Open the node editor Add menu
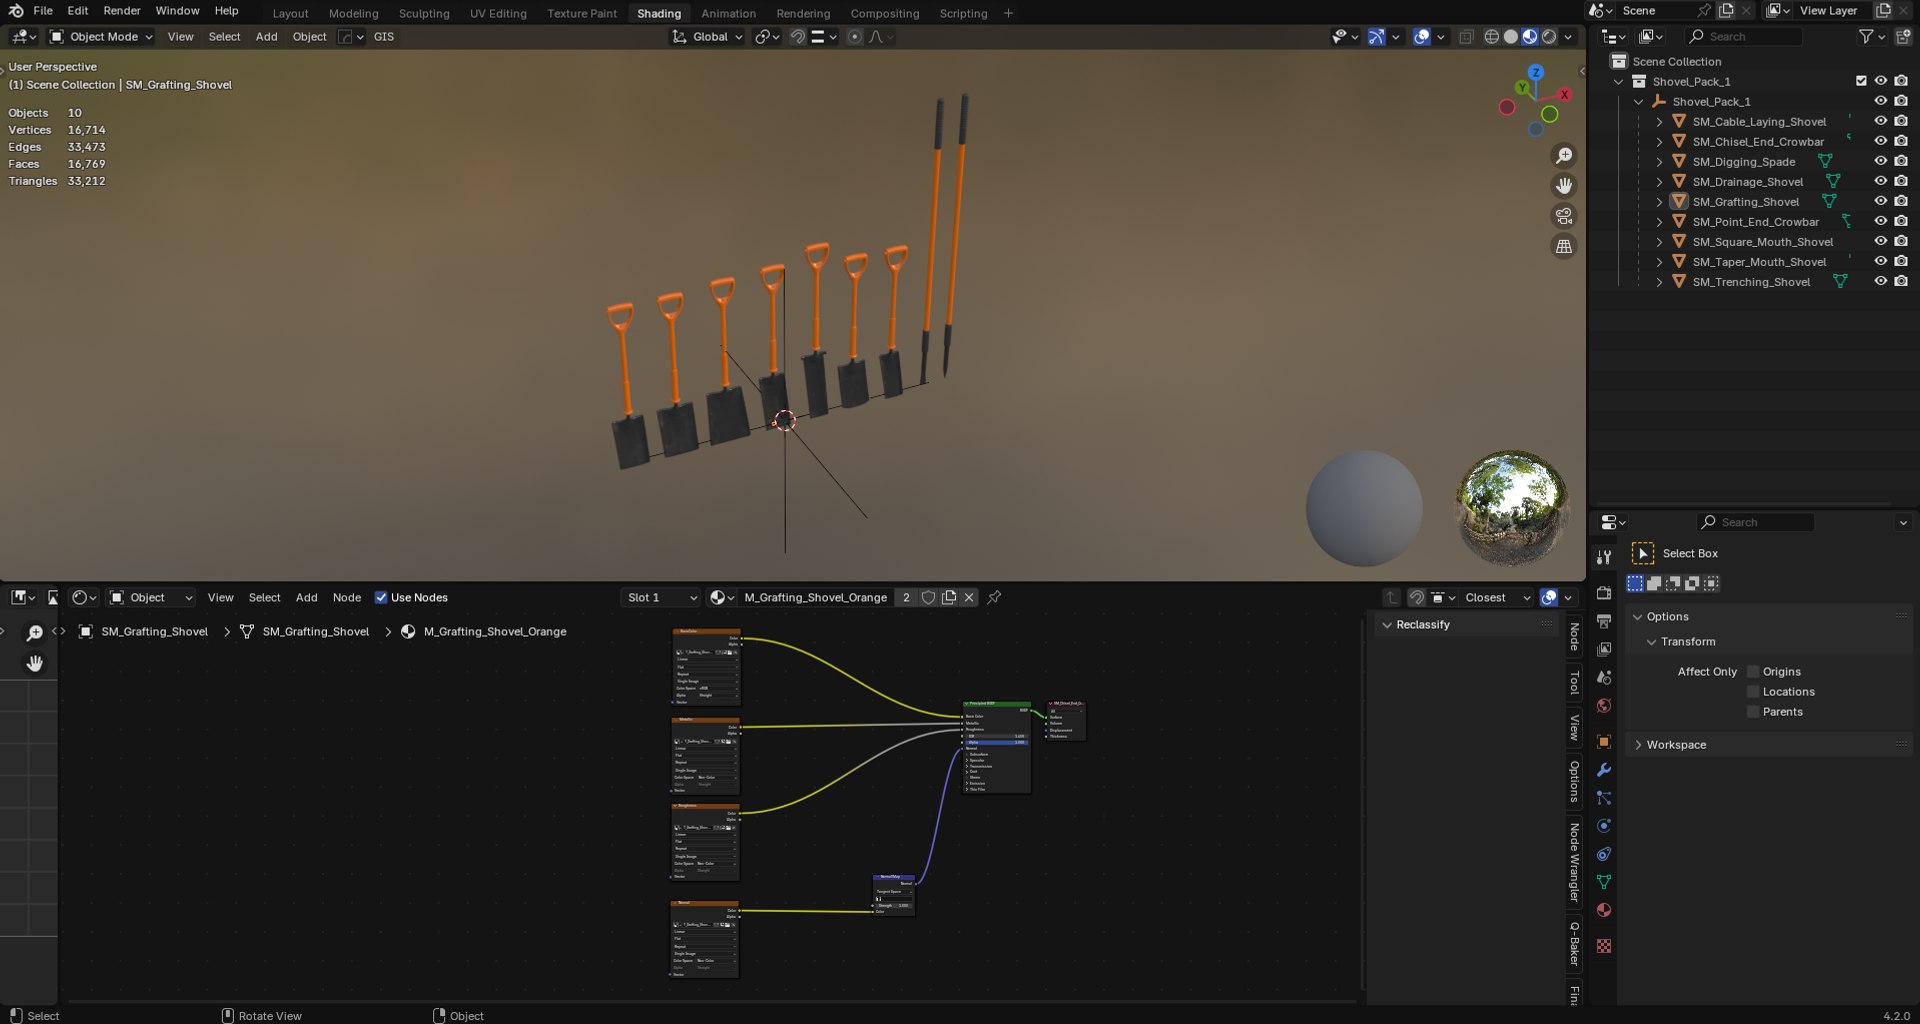Screen dimensions: 1920x1024 click(306, 598)
